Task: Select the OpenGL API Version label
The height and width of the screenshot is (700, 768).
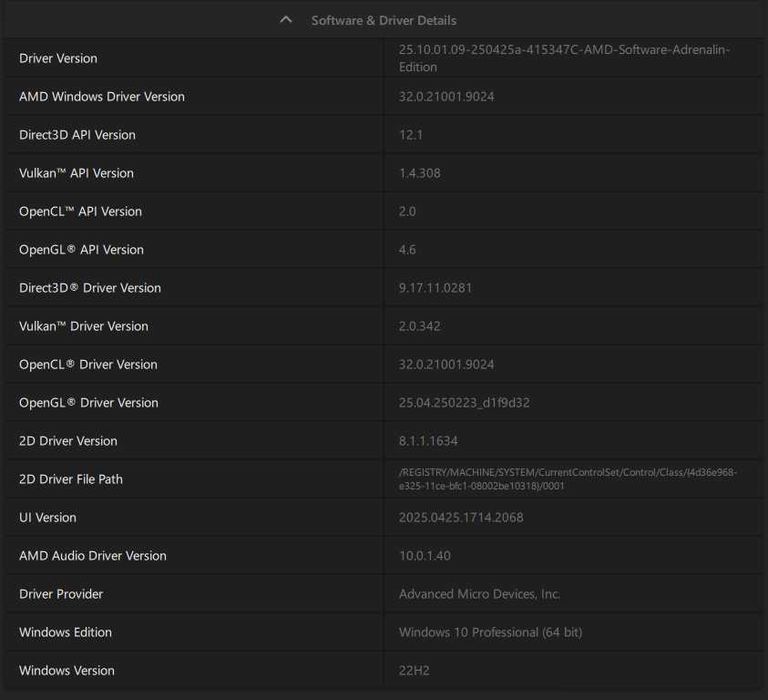Action: [x=81, y=249]
